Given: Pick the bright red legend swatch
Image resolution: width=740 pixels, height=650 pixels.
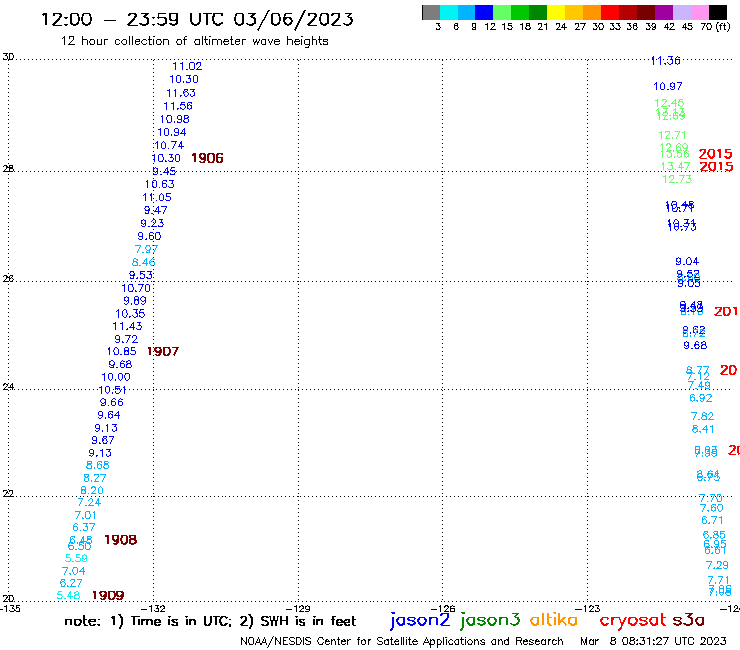Looking at the screenshot, I should coord(610,12).
